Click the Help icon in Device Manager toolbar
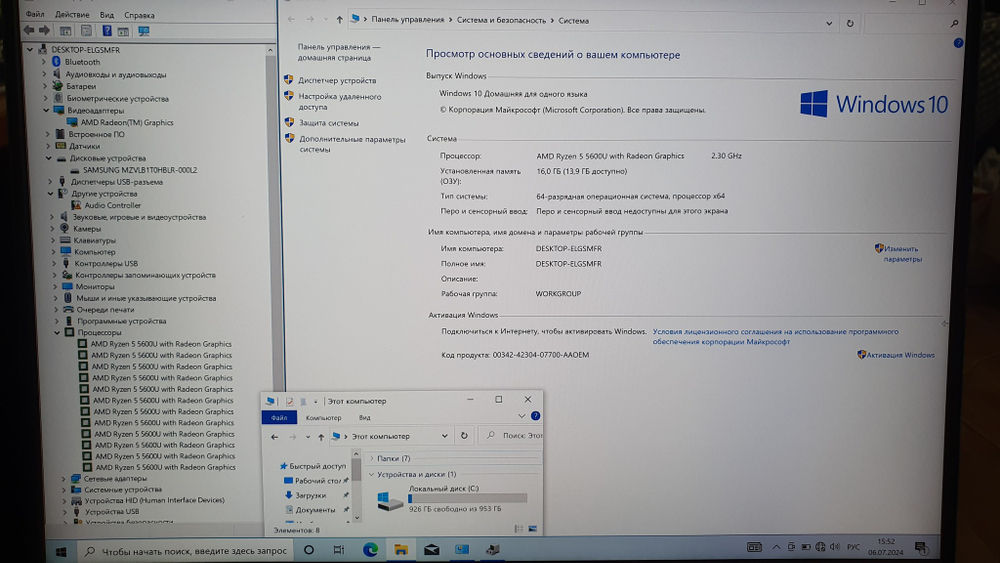Image resolution: width=1000 pixels, height=563 pixels. [107, 31]
